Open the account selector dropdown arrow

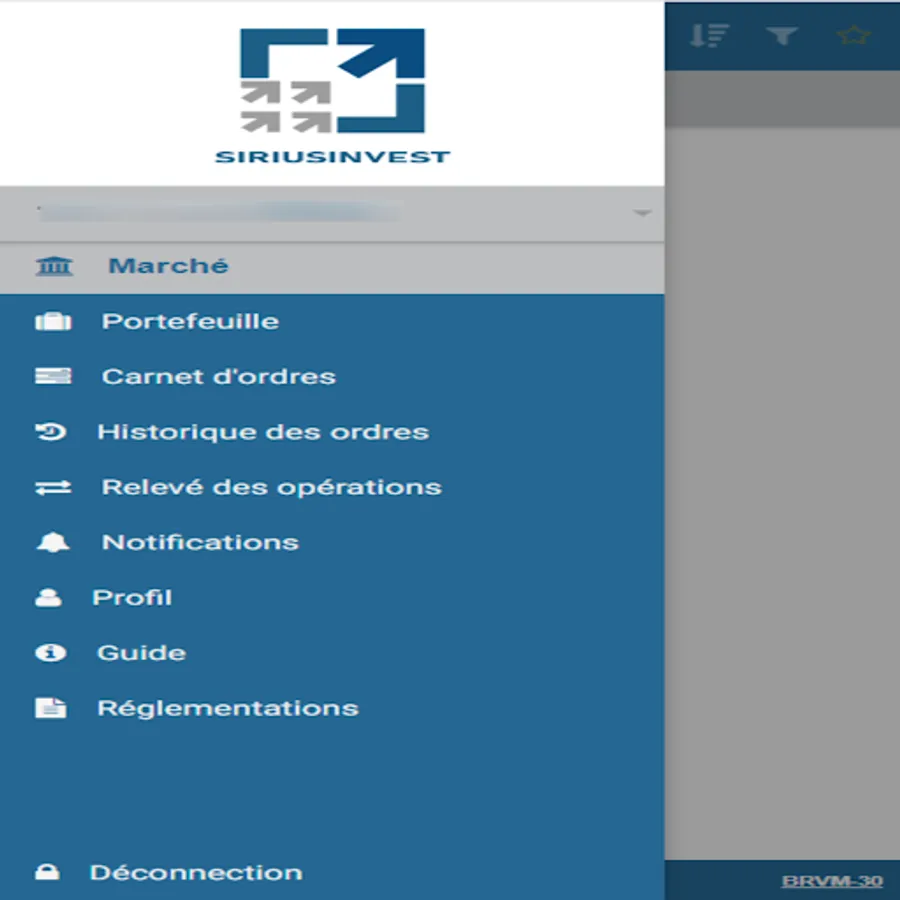(642, 213)
